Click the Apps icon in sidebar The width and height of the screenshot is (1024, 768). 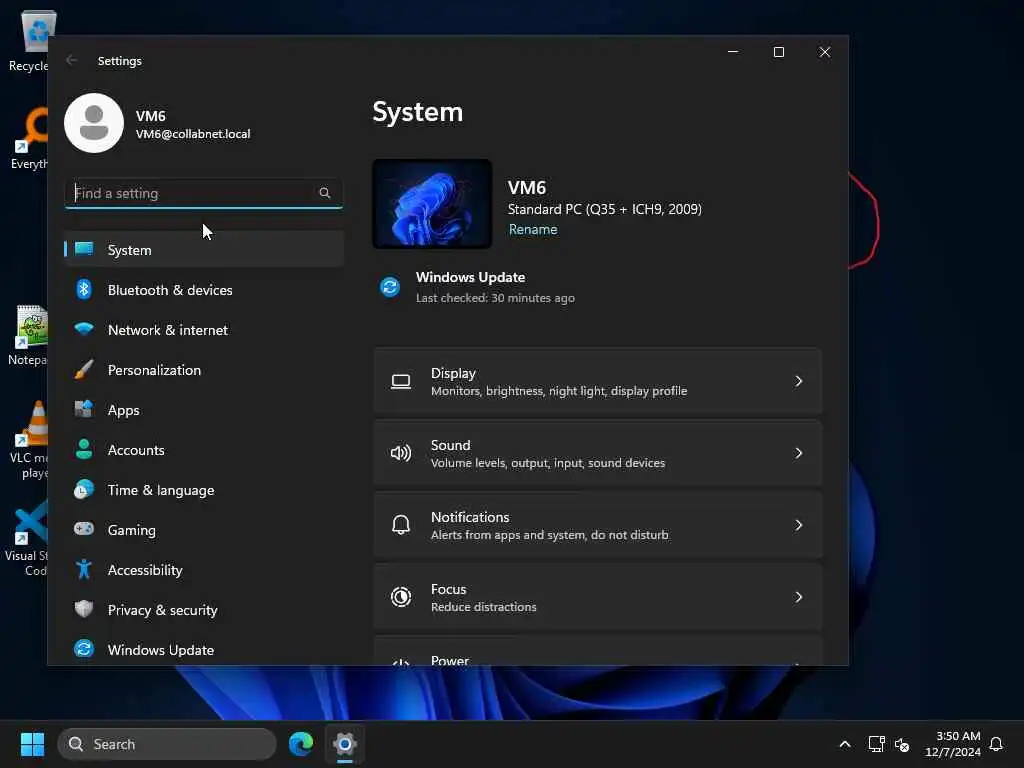84,409
